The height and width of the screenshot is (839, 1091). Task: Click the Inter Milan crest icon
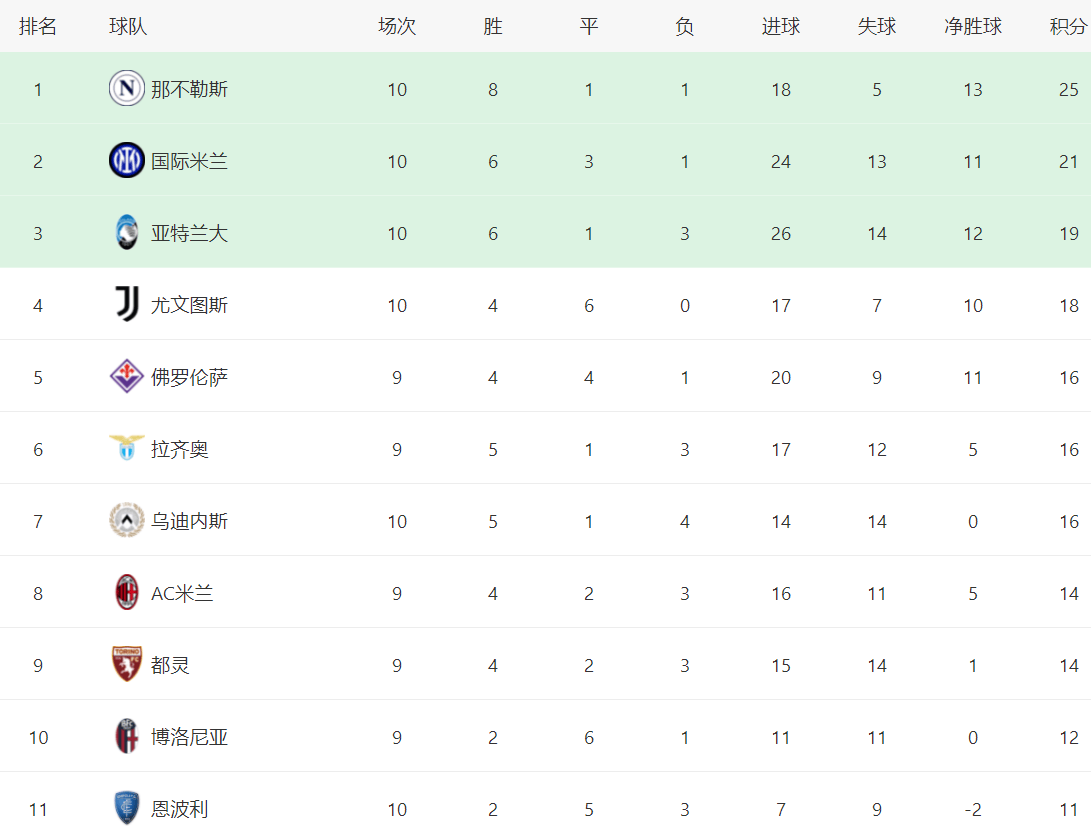coord(127,161)
